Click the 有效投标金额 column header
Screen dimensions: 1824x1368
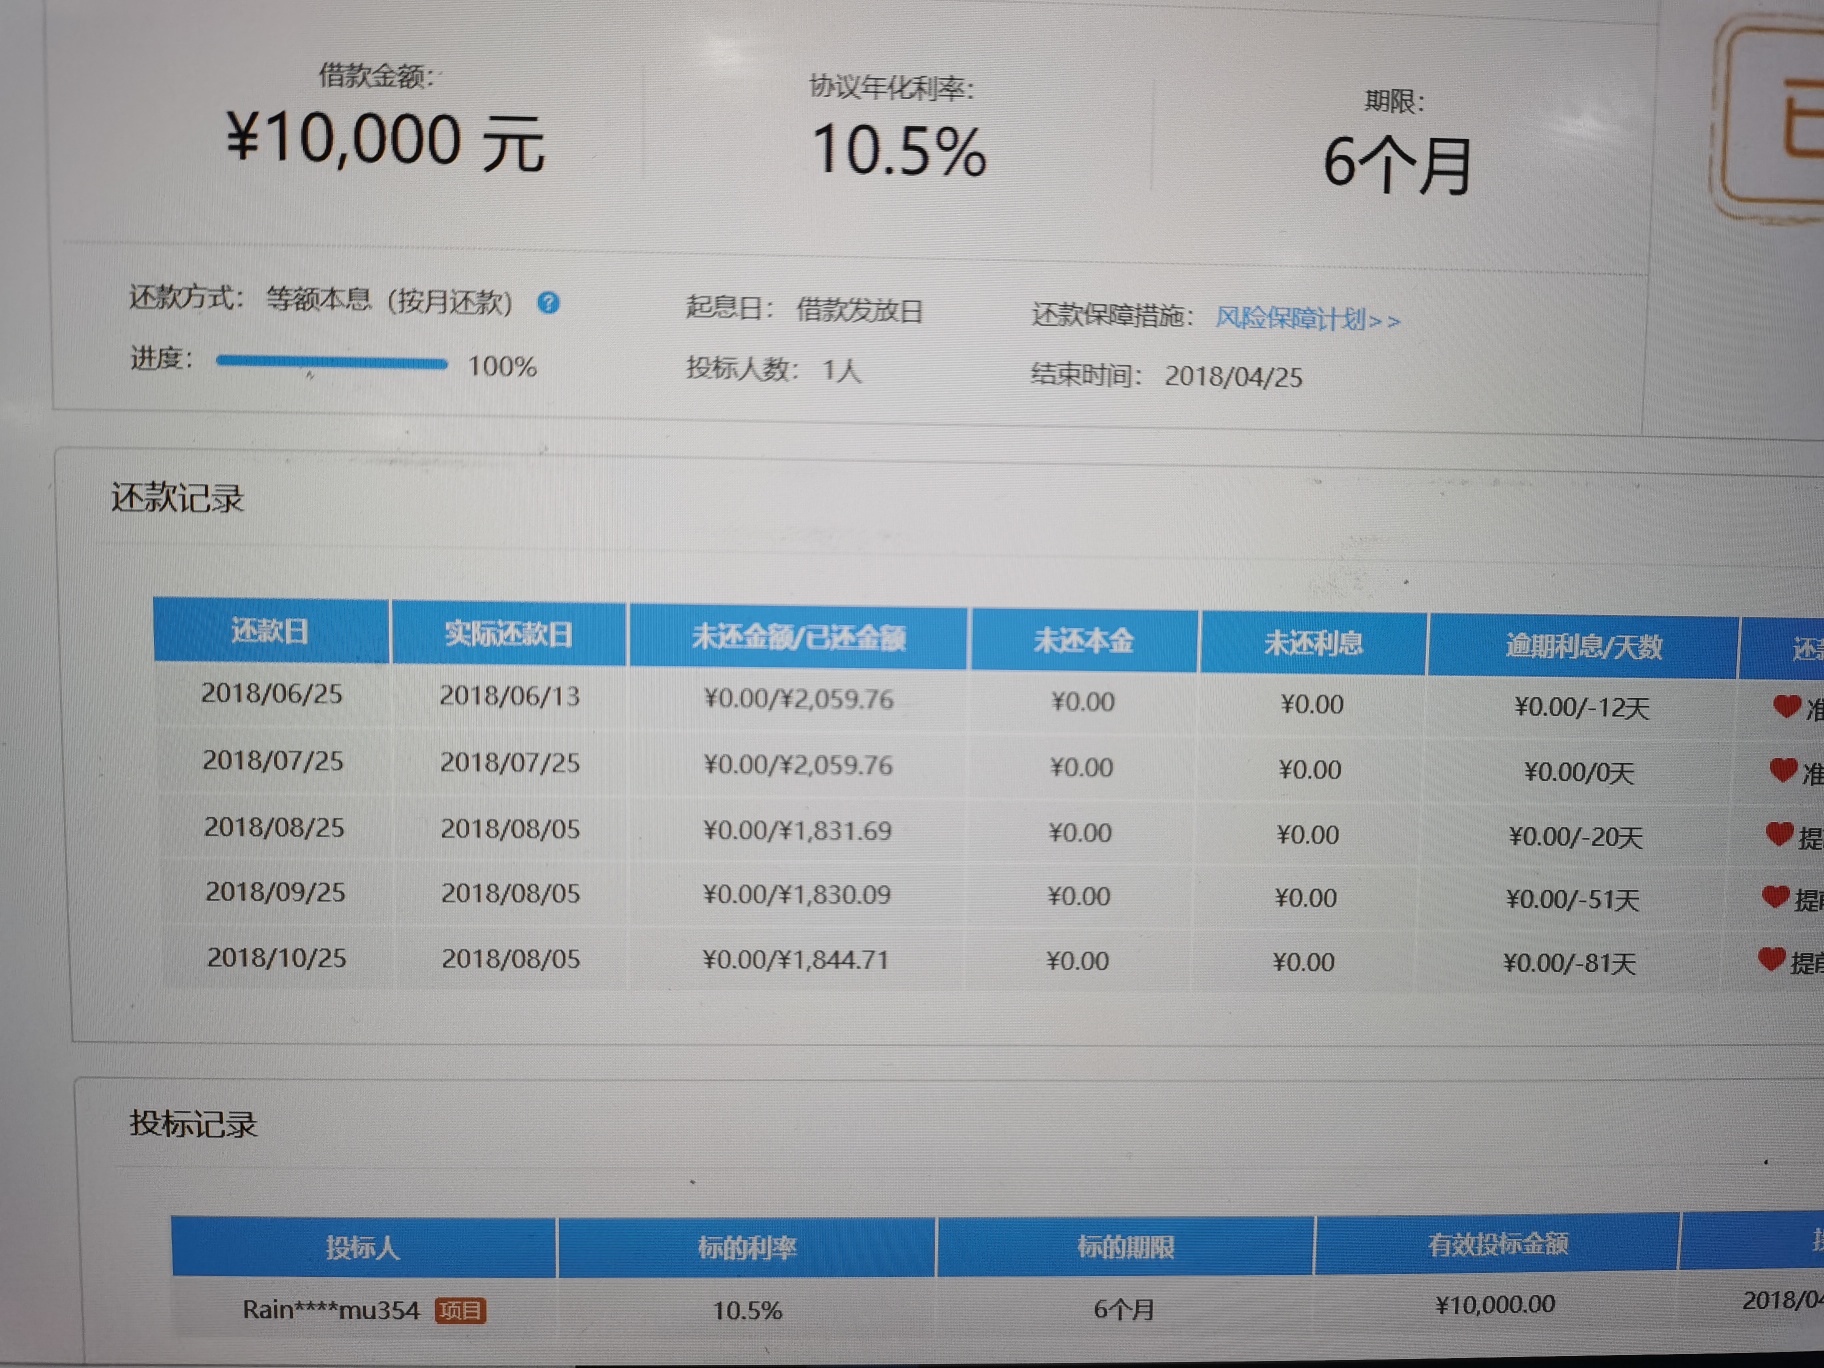click(x=1497, y=1243)
